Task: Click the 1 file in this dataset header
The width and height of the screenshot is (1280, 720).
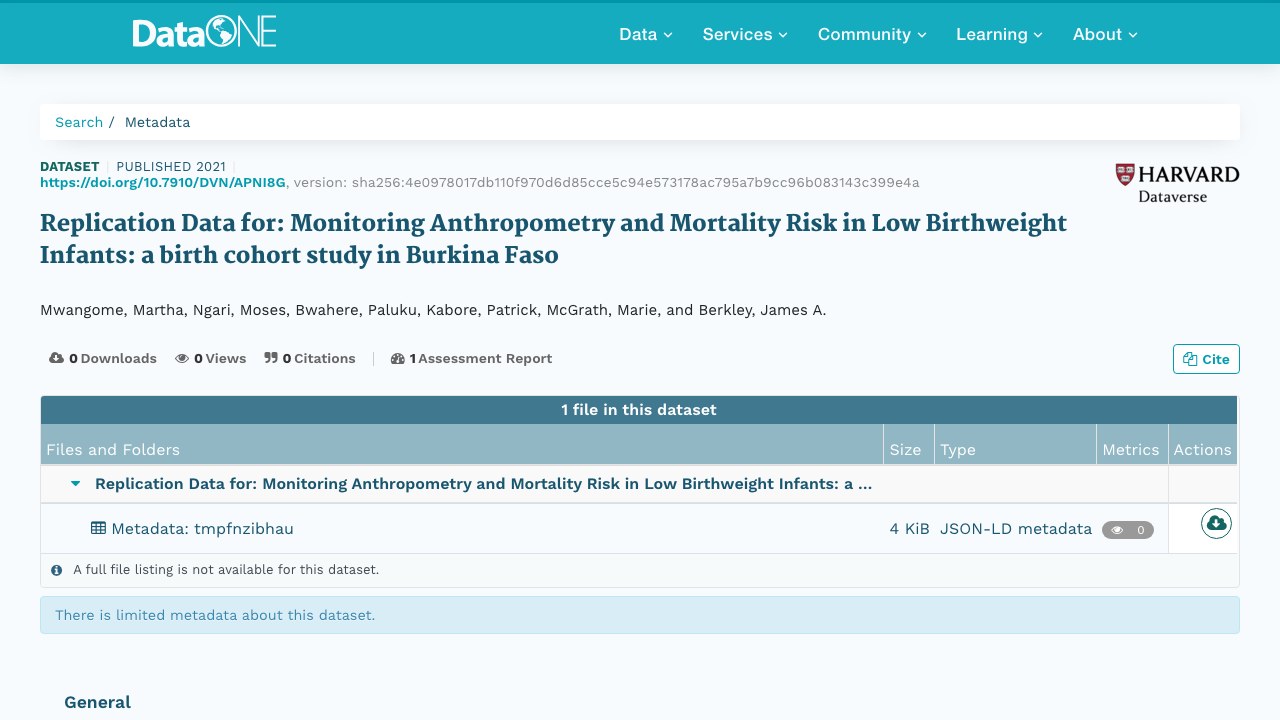Action: (x=639, y=410)
